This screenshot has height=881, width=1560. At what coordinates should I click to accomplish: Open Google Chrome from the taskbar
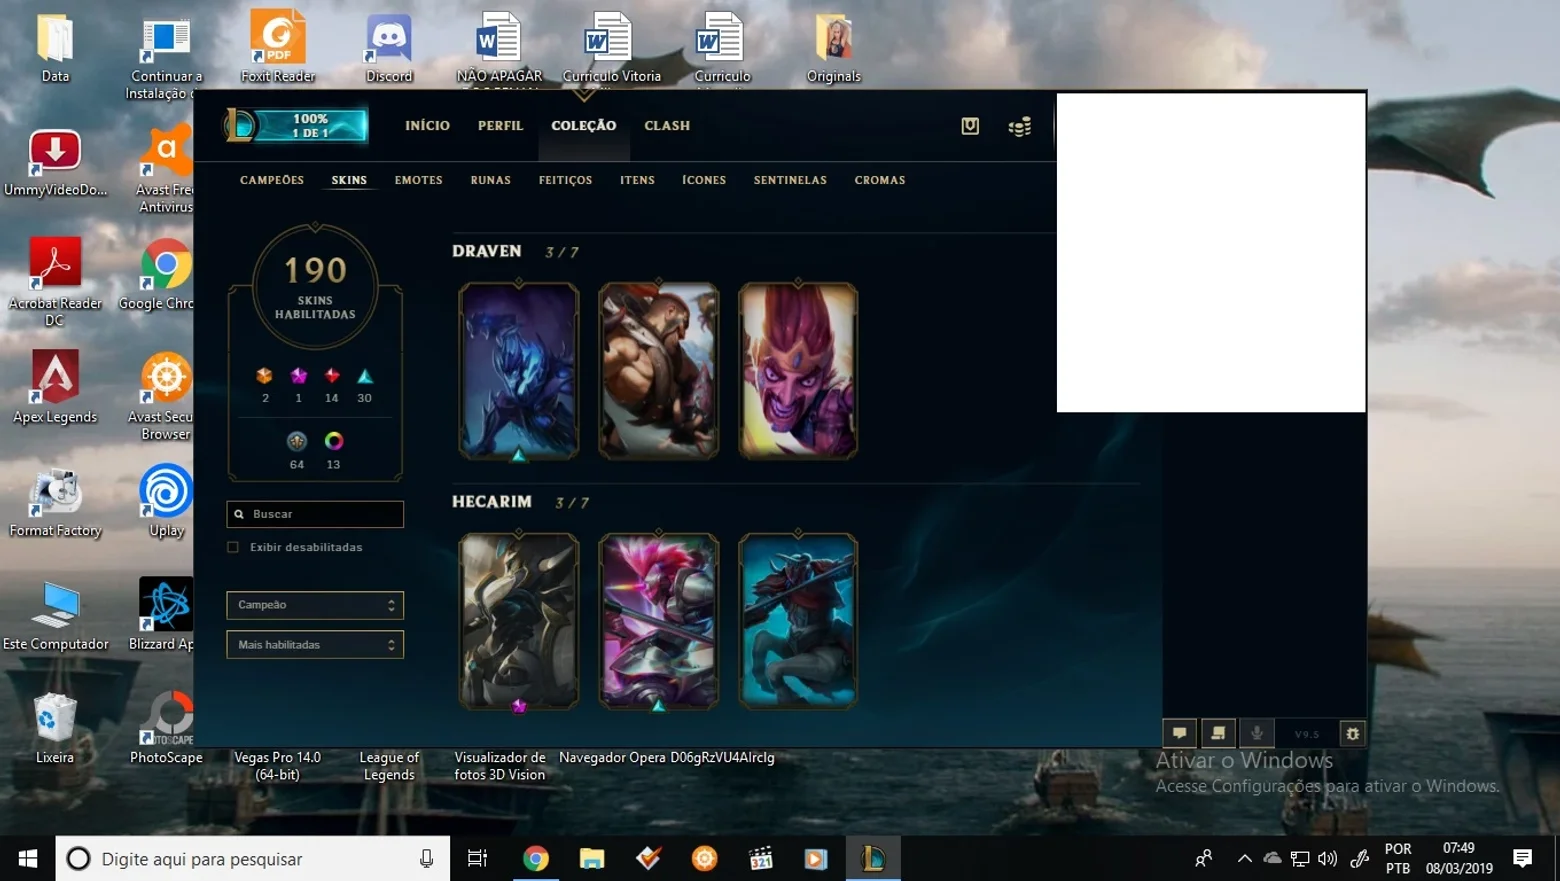(x=536, y=858)
